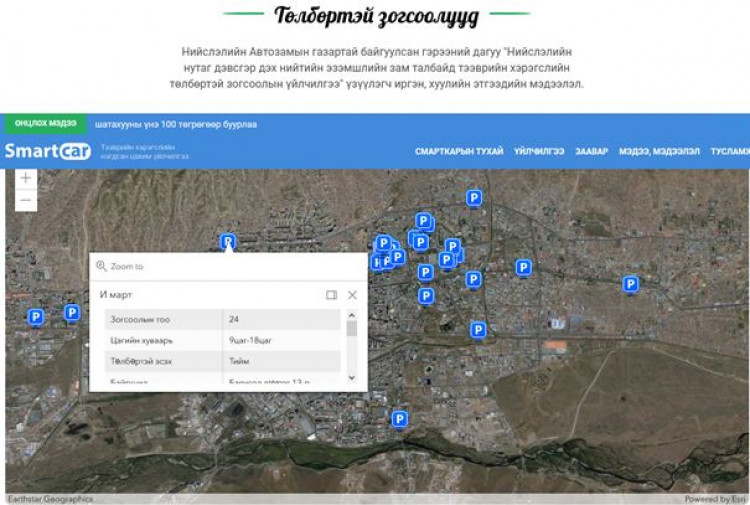Open МЭДЭЭ, МЭДЭЭЛЭЛ menu item
Image resolution: width=750 pixels, height=505 pixels.
(658, 151)
